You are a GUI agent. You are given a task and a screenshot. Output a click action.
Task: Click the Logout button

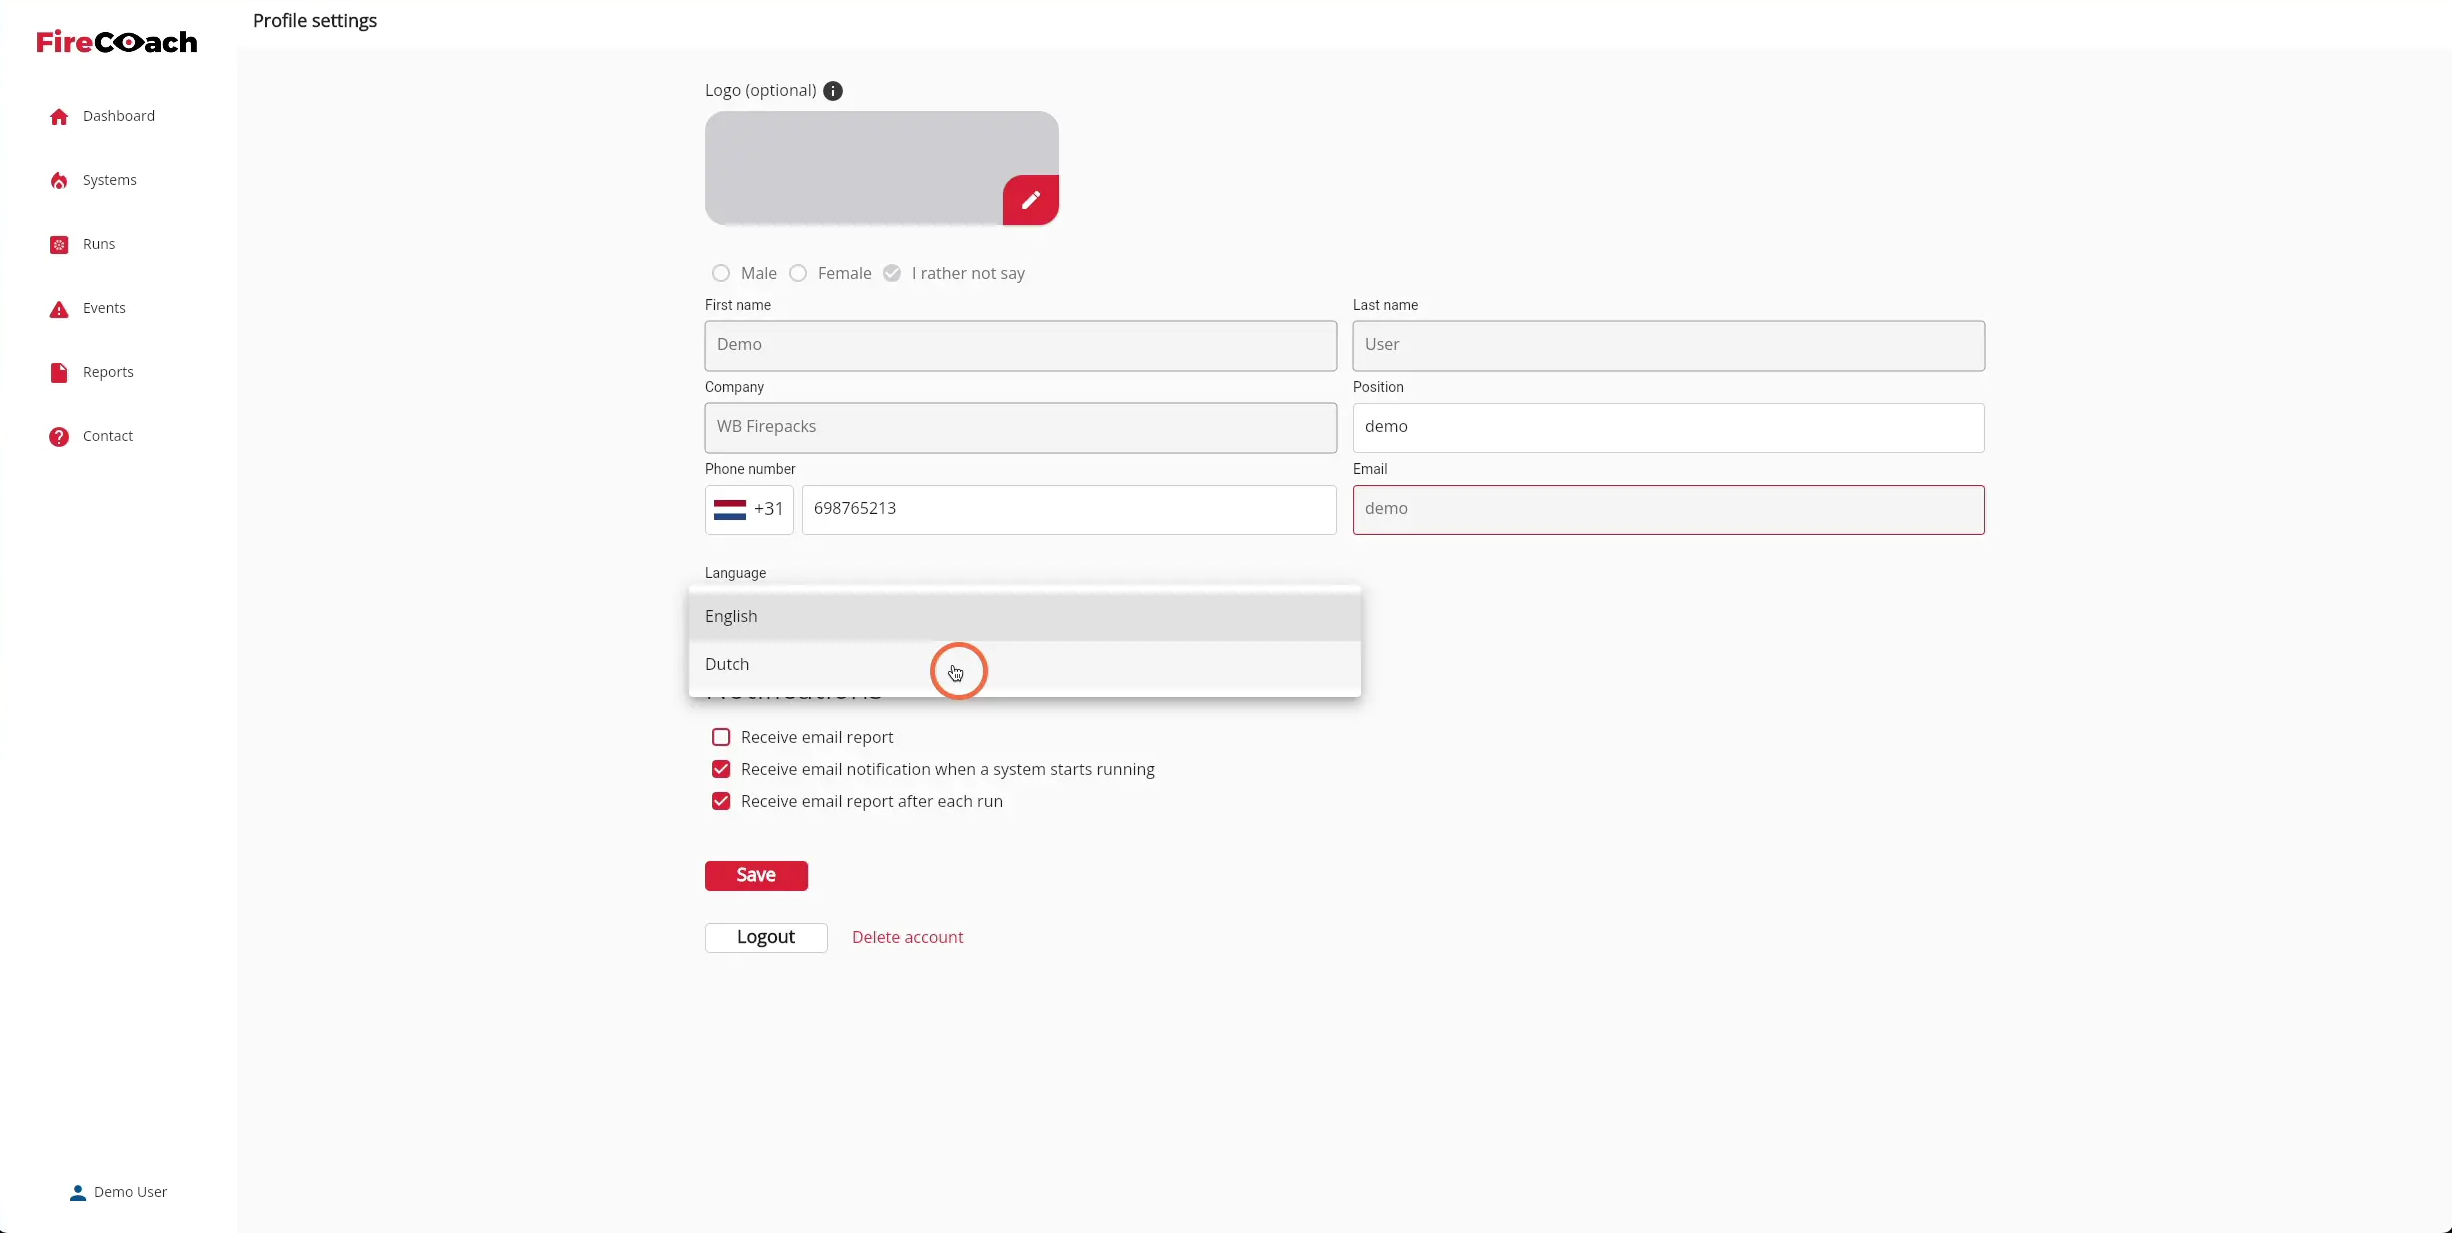pos(766,937)
